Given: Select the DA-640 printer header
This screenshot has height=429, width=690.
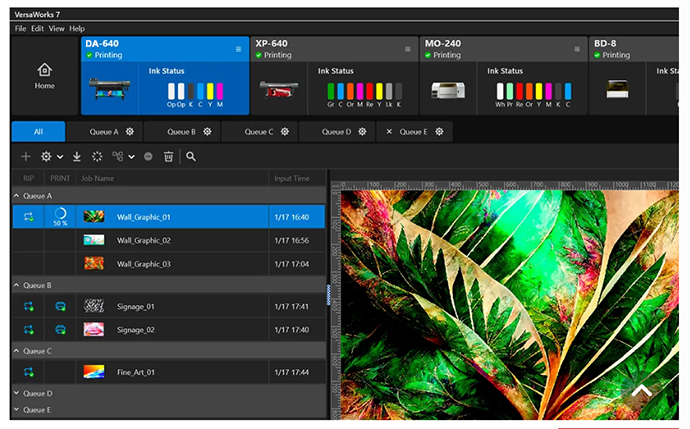Looking at the screenshot, I should coord(165,49).
